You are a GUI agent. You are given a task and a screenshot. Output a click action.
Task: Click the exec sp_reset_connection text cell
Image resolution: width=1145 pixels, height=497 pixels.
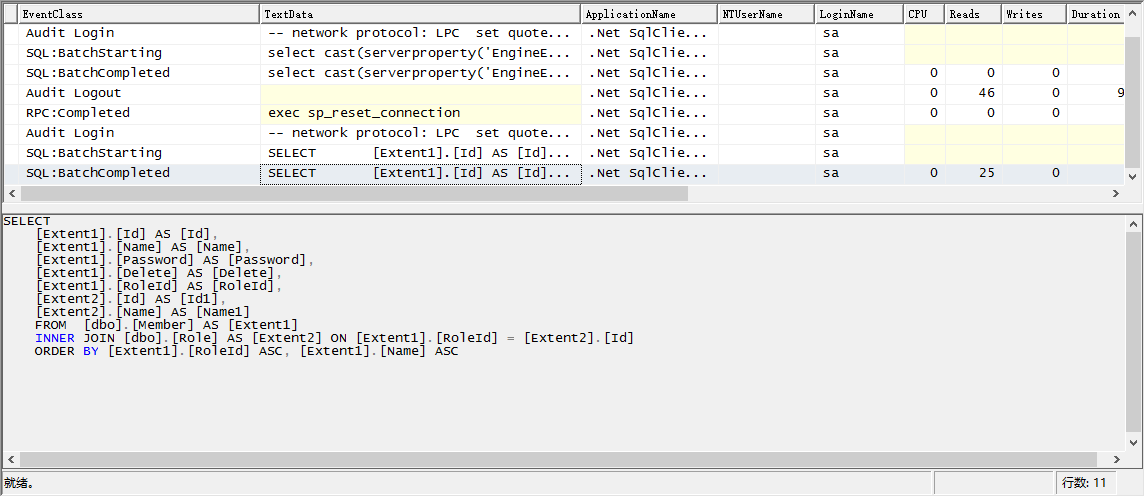point(420,113)
